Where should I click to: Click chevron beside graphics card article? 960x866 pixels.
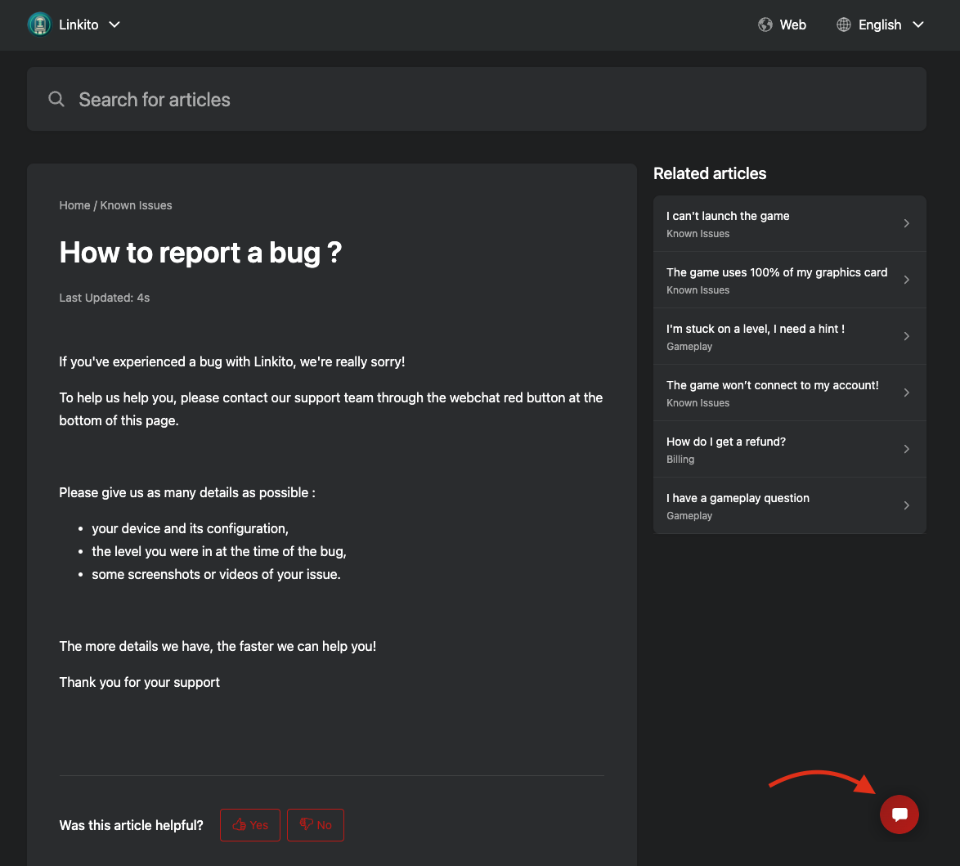(x=906, y=280)
